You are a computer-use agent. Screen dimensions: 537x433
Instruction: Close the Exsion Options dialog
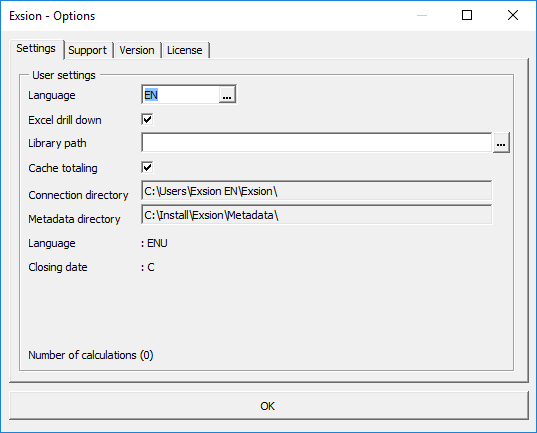pos(513,15)
